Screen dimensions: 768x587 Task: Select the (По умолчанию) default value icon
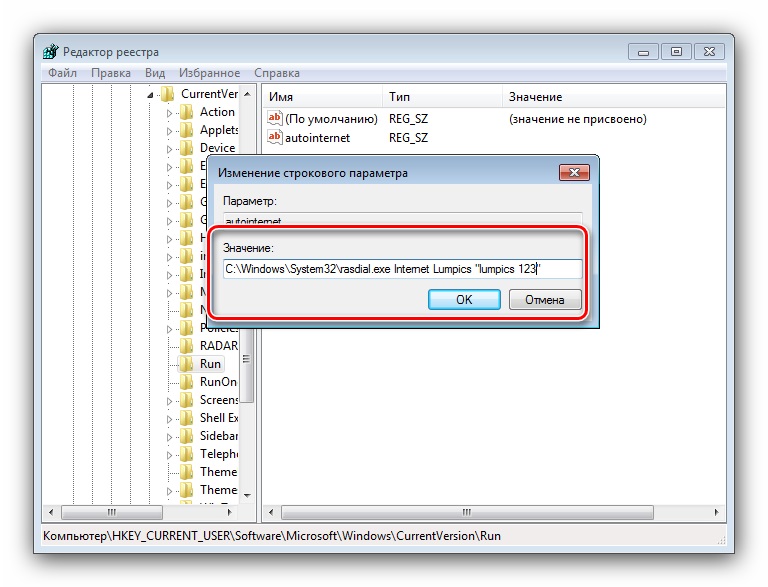274,118
